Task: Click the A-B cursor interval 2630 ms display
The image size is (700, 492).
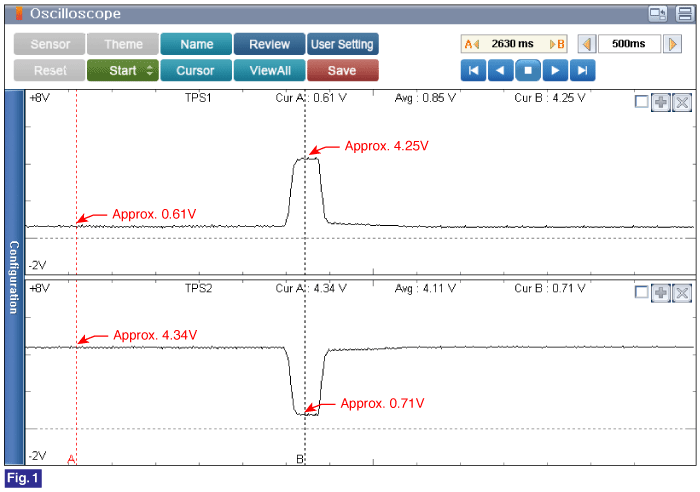Action: click(514, 44)
